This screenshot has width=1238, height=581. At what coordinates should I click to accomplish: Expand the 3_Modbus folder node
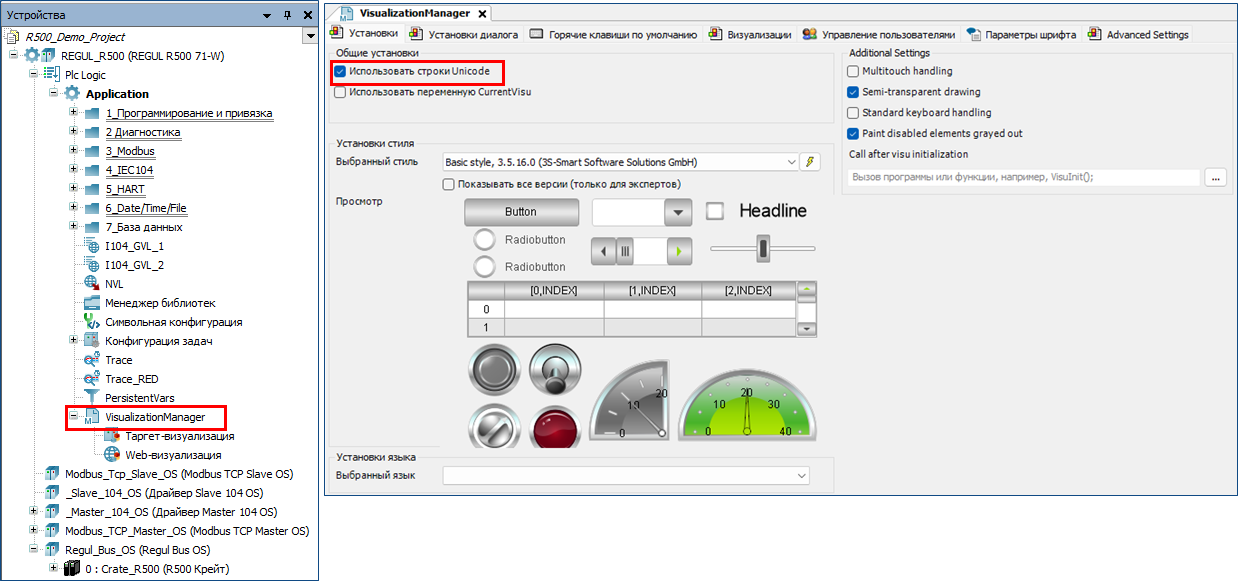tap(73, 151)
